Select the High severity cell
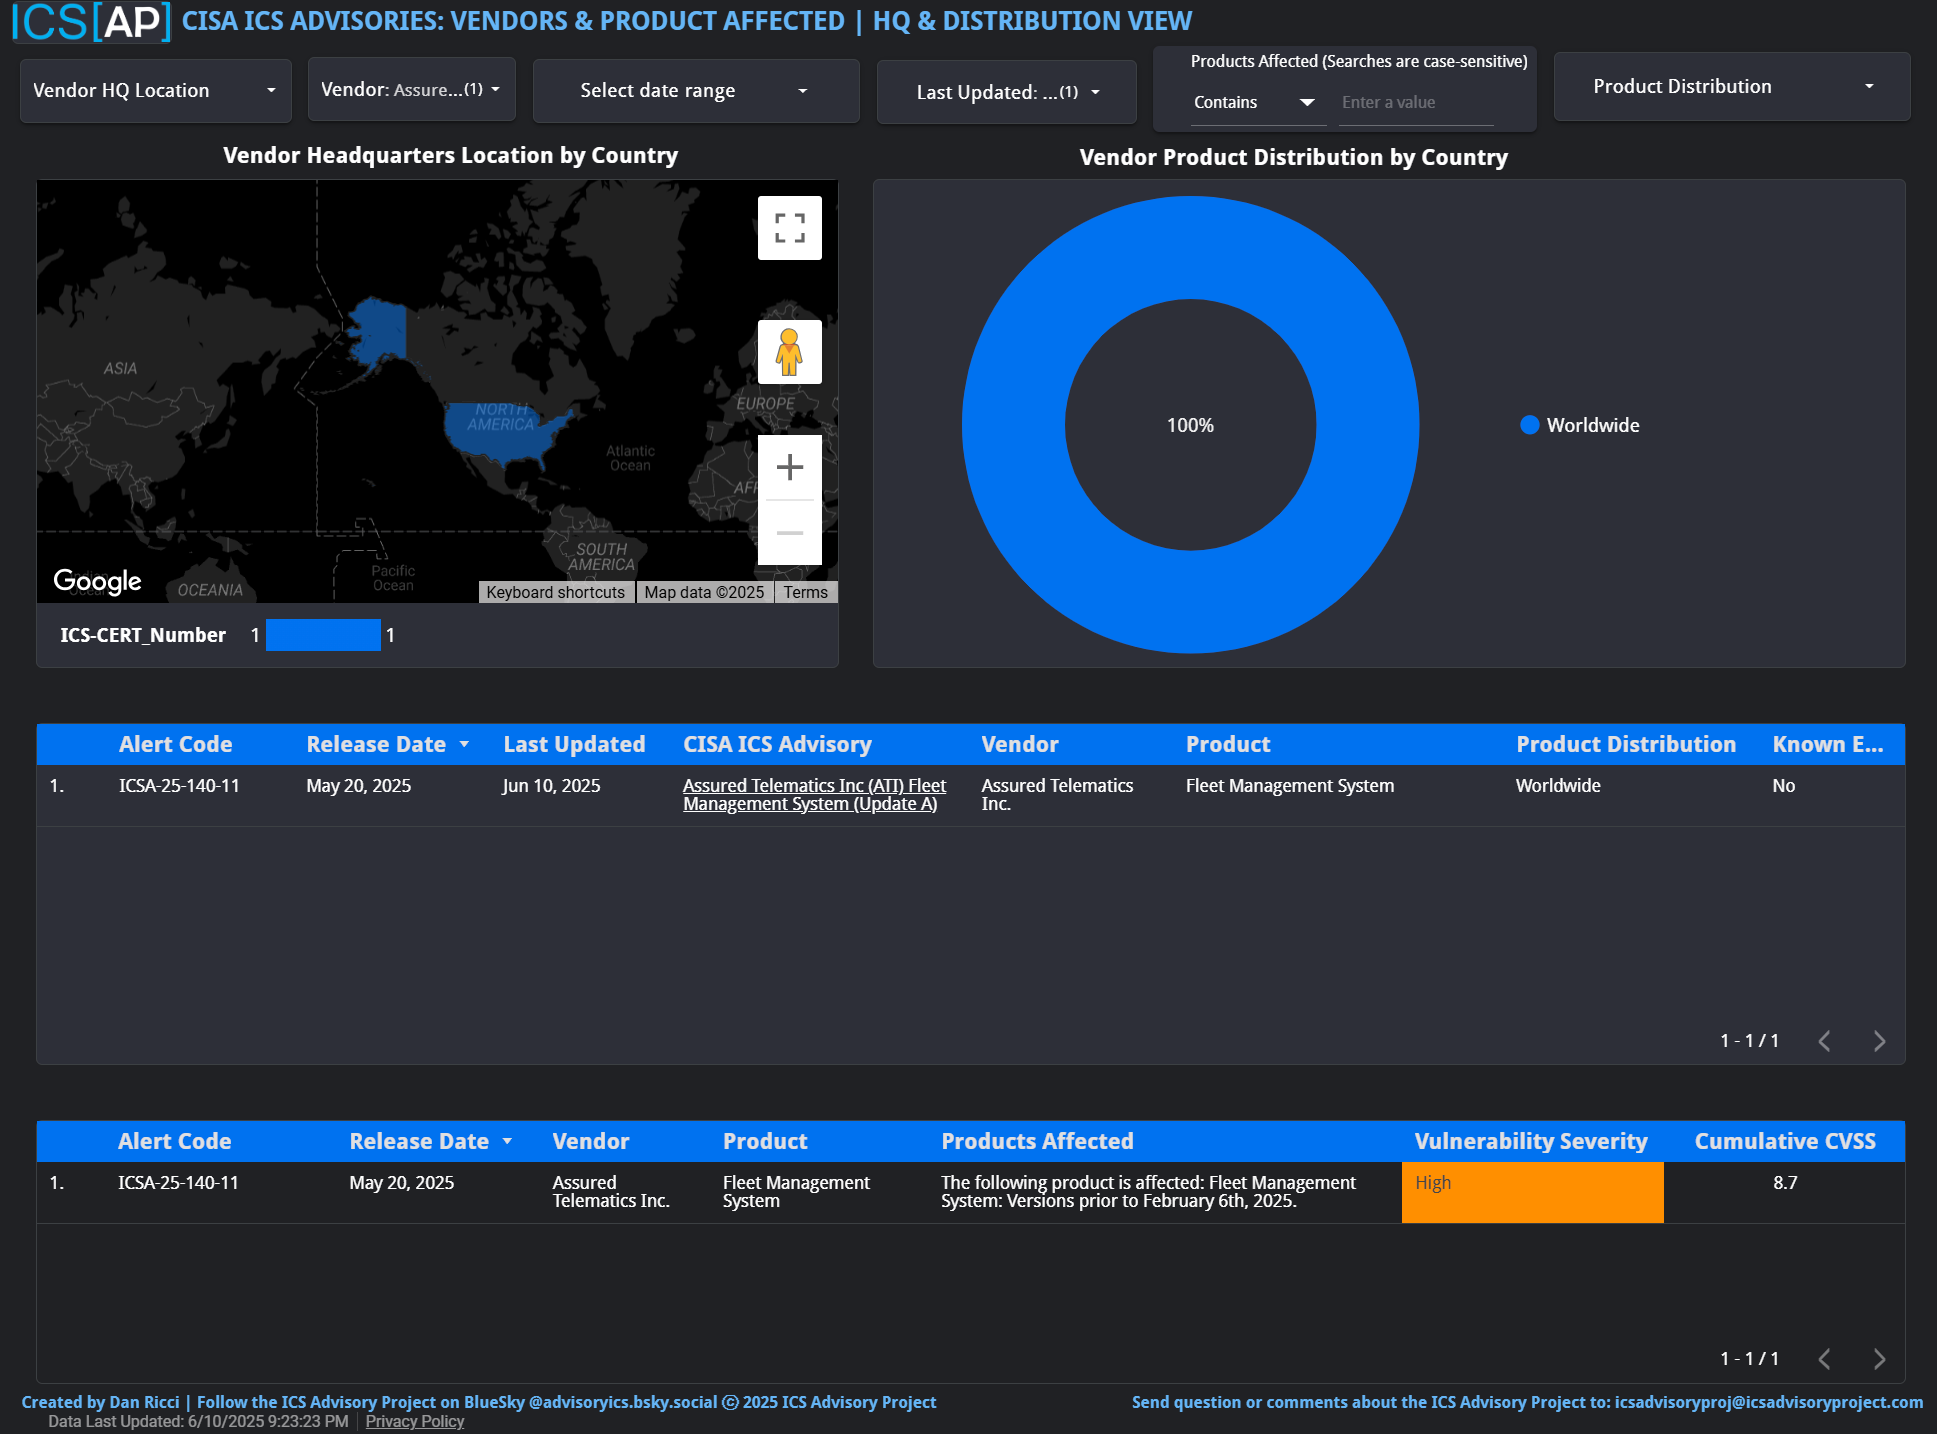The image size is (1937, 1434). click(x=1532, y=1192)
